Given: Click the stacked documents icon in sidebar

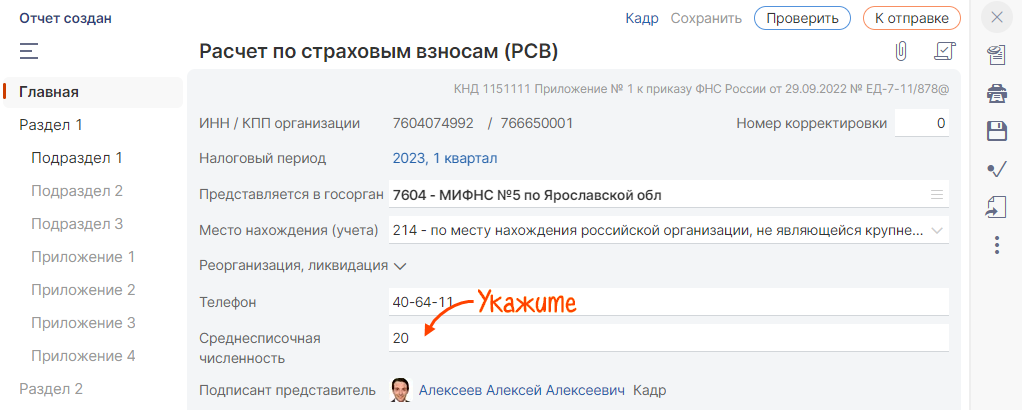Looking at the screenshot, I should click(x=997, y=56).
